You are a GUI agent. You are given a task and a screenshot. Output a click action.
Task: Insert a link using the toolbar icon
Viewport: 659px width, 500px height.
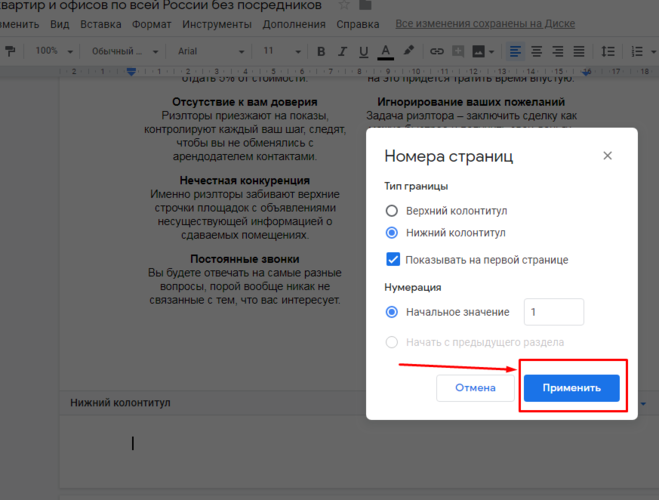pos(437,51)
